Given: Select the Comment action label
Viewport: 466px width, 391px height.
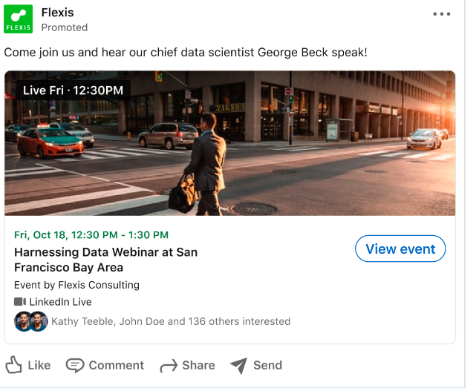Looking at the screenshot, I should 116,365.
